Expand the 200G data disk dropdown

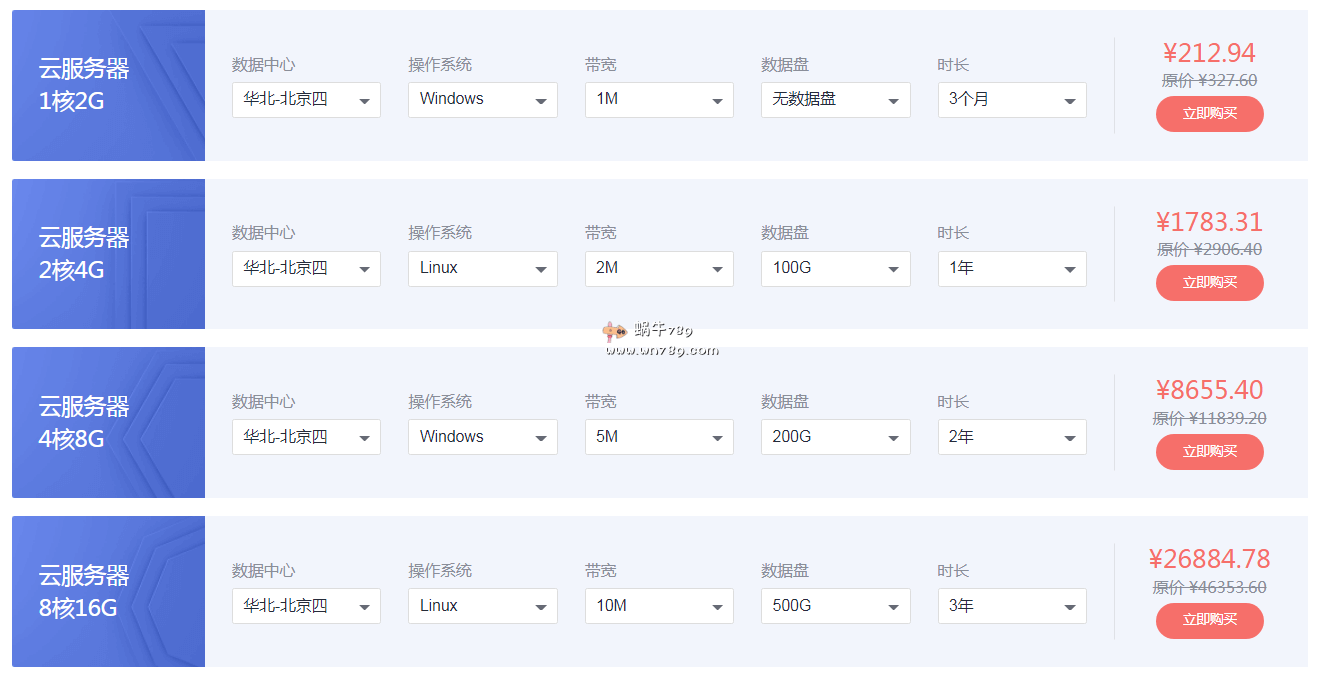click(x=835, y=437)
